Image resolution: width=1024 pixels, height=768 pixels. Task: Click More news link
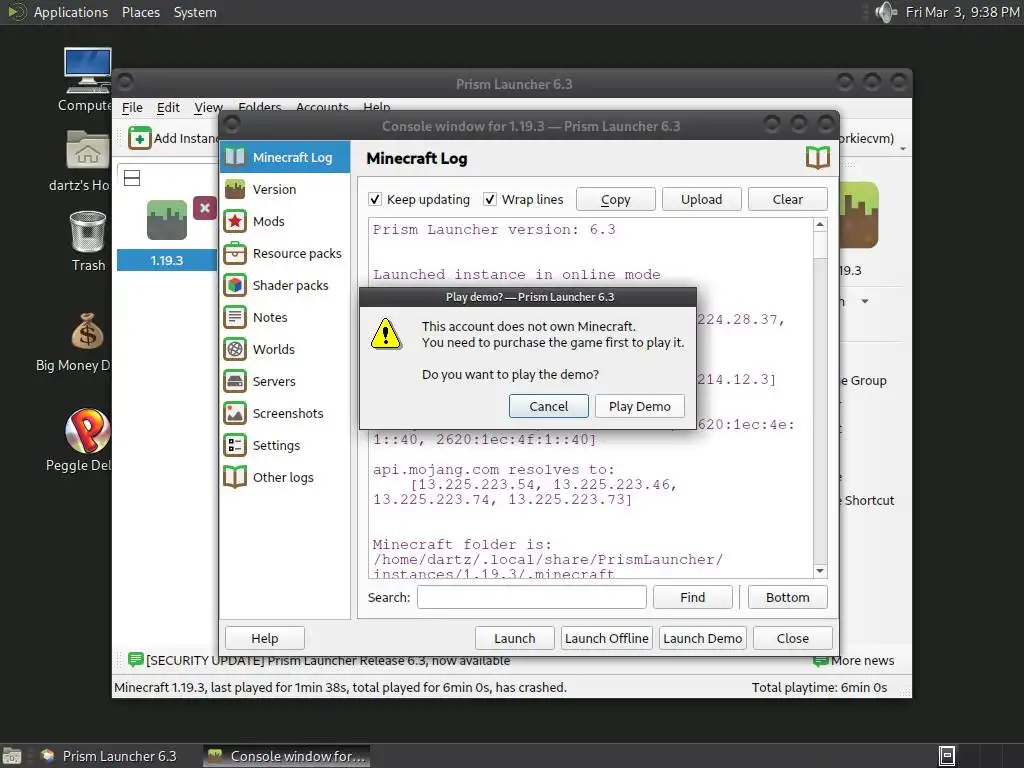862,660
